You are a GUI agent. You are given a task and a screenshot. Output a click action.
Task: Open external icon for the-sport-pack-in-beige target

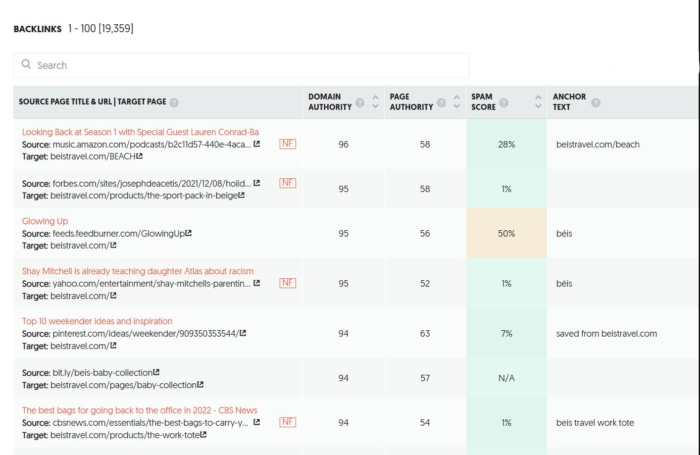[241, 195]
